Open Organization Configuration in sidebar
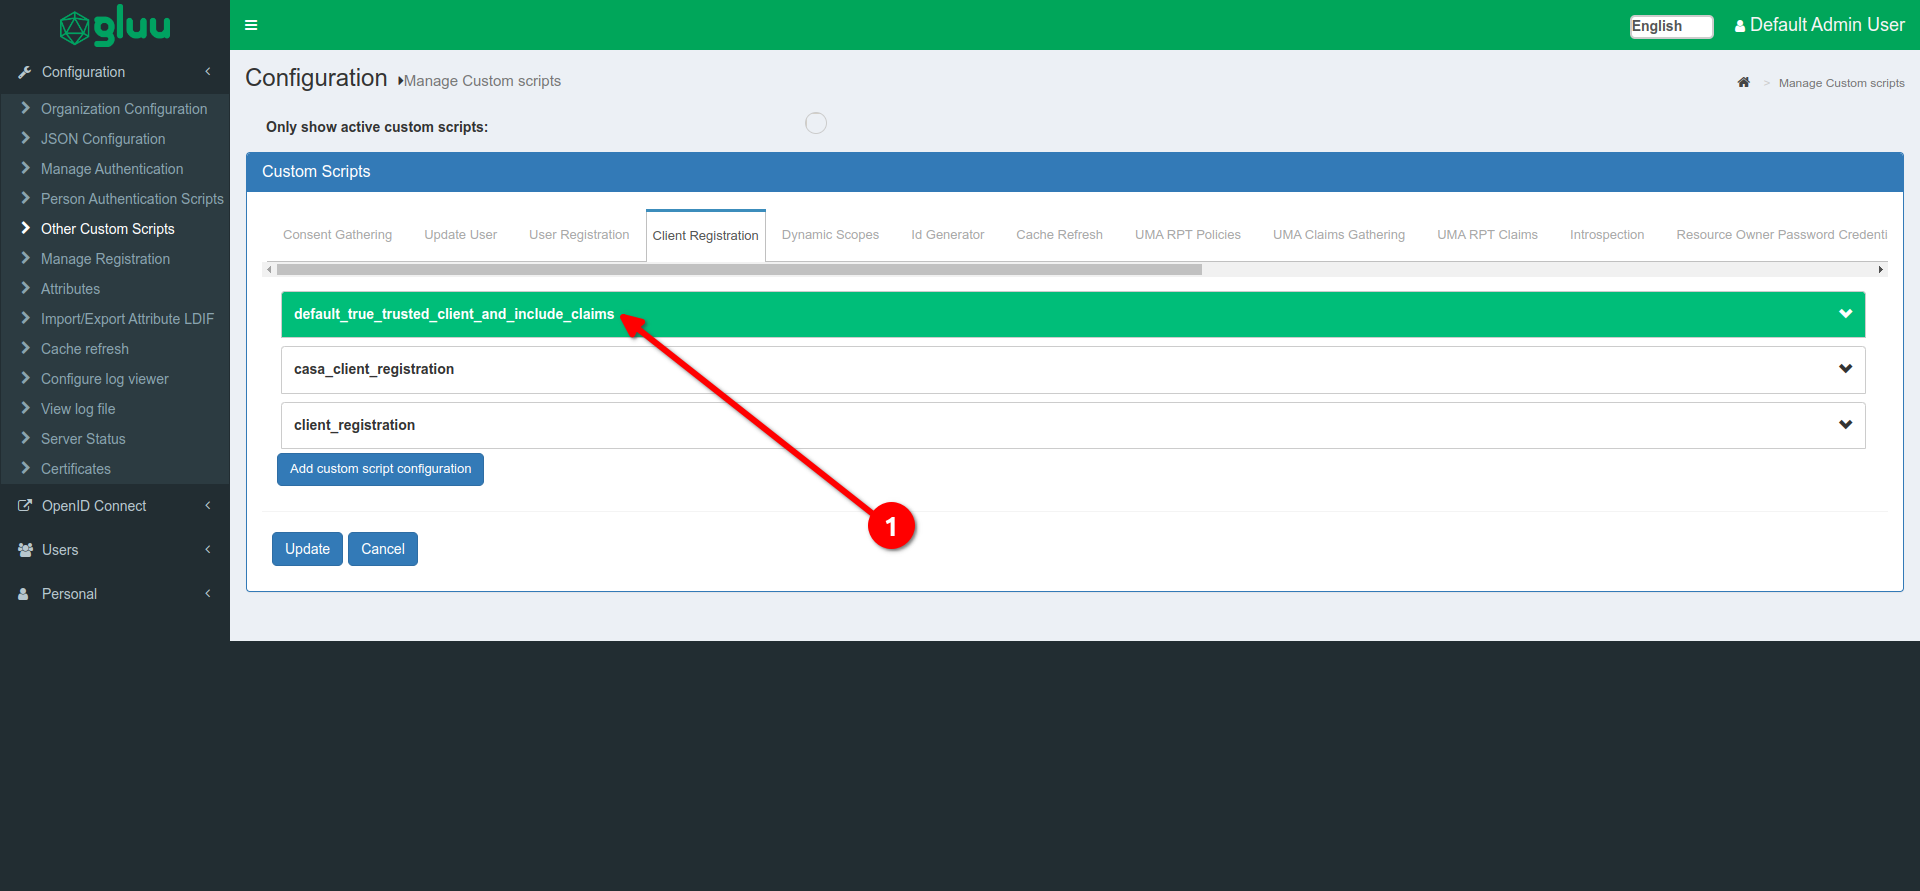This screenshot has height=891, width=1920. tap(124, 109)
